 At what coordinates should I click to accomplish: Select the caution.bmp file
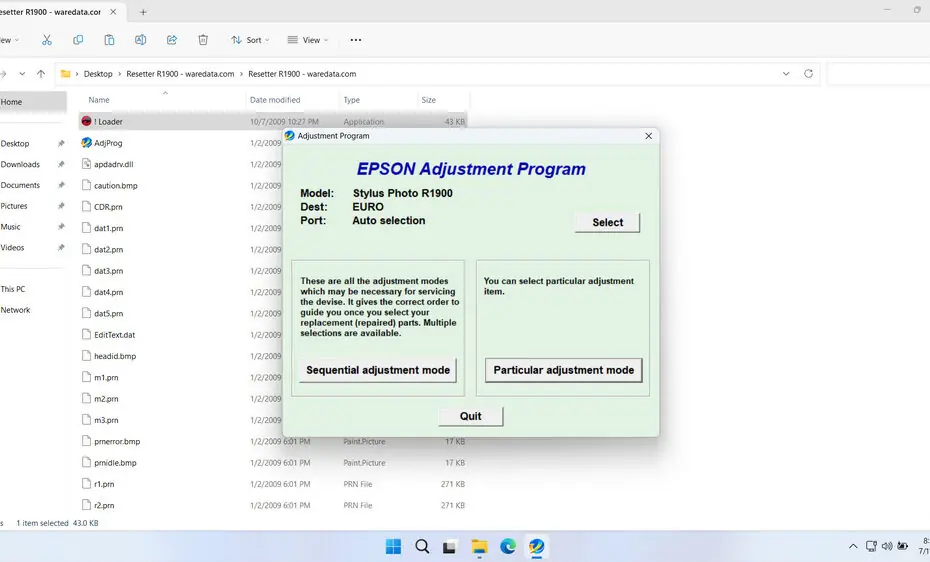click(116, 186)
